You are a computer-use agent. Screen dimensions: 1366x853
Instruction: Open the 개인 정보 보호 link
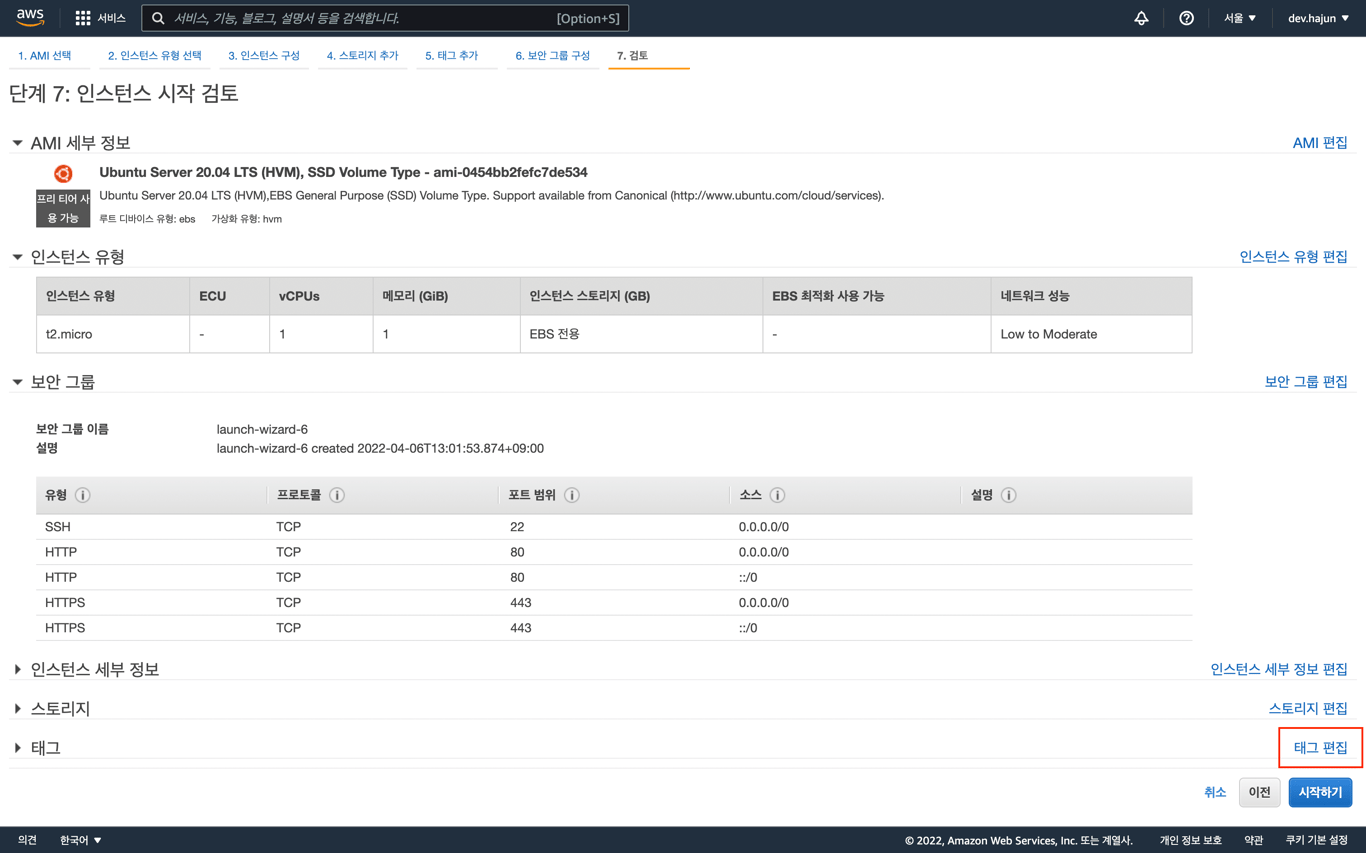[1190, 840]
